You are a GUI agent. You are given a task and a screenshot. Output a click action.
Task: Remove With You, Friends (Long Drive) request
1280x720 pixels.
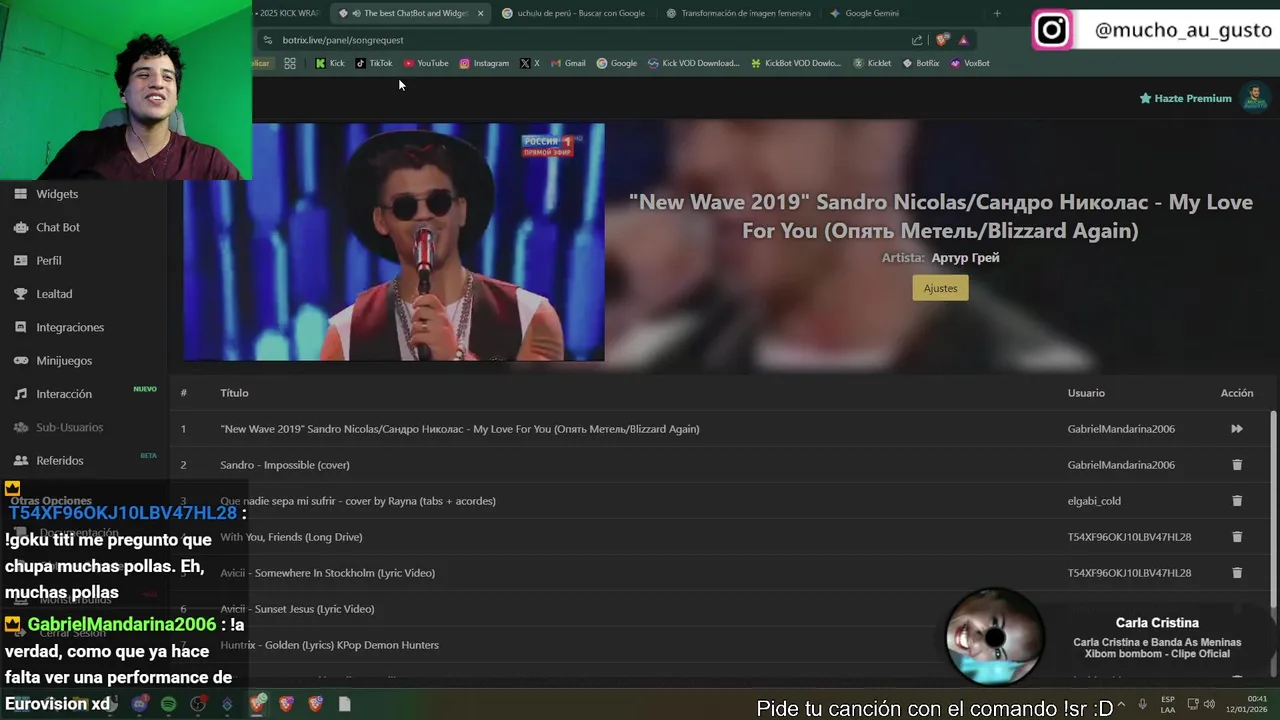tap(1237, 537)
